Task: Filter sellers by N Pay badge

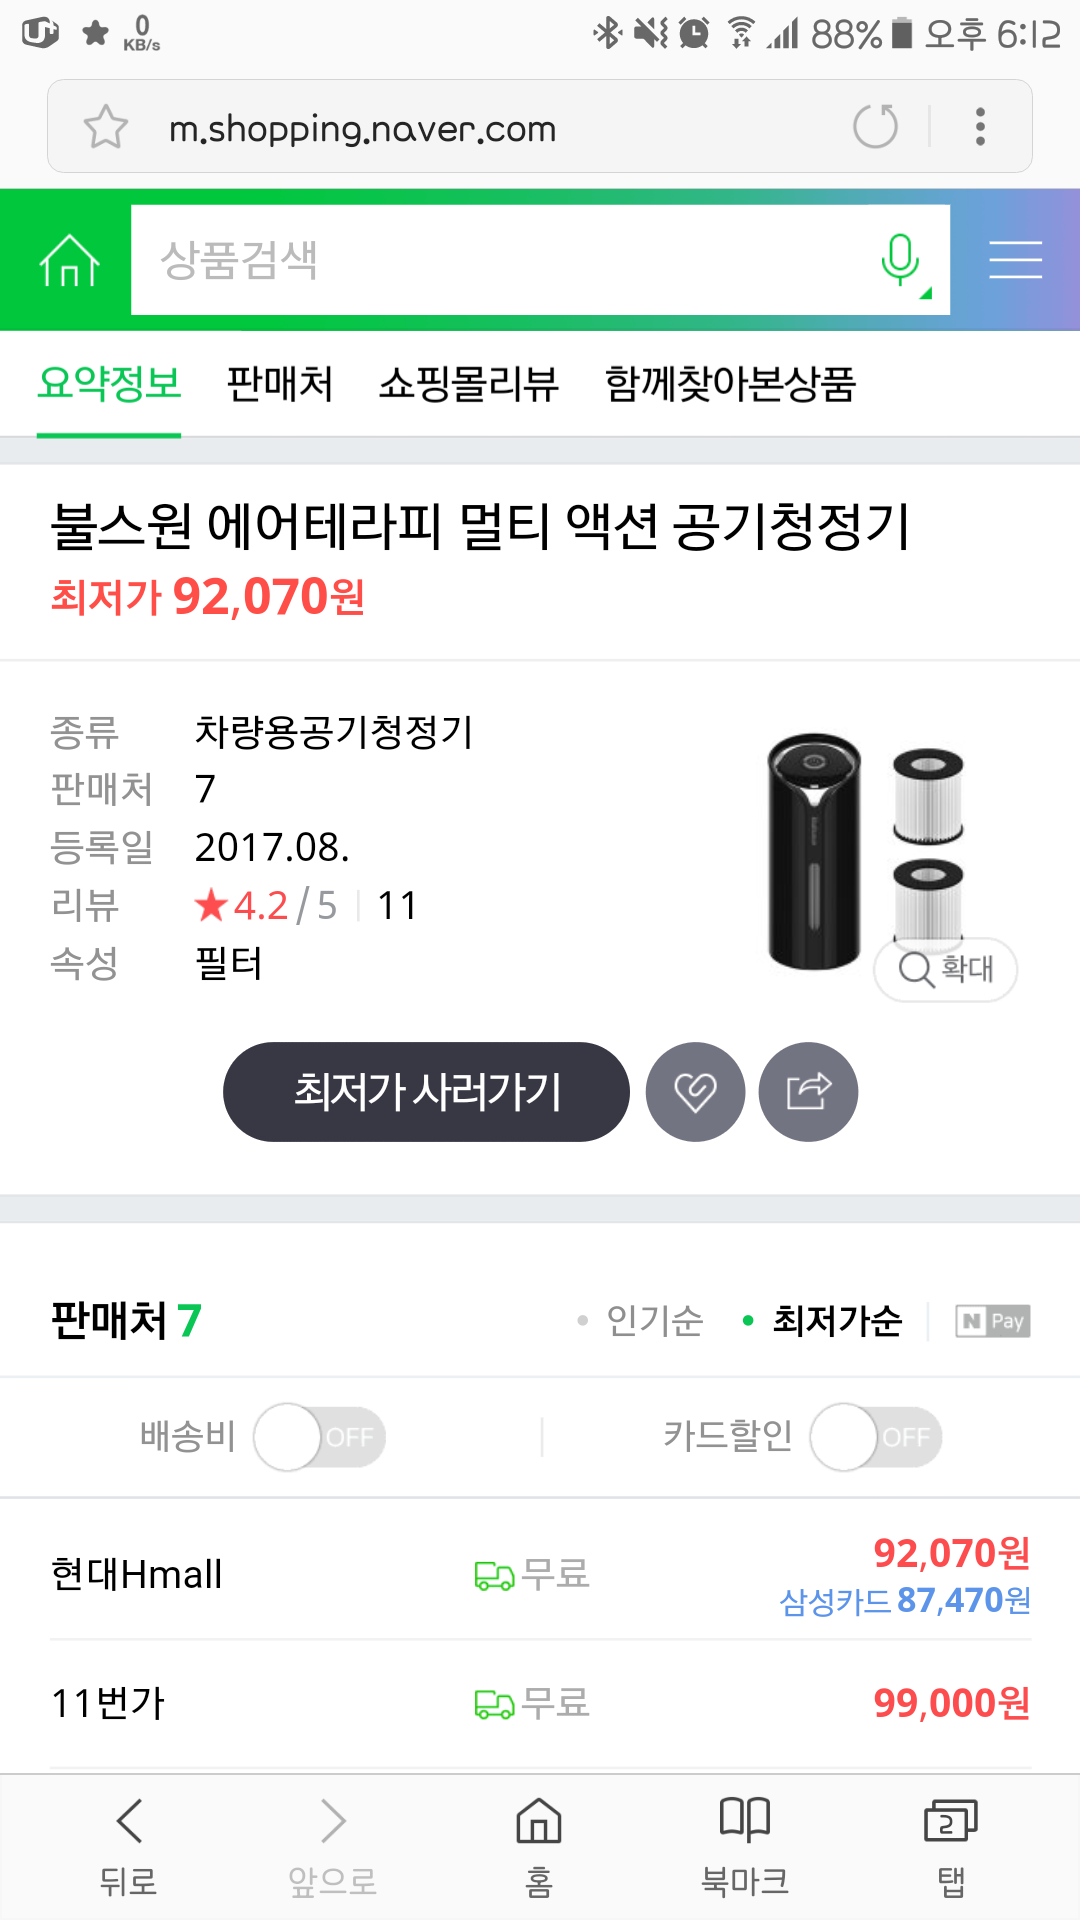Action: tap(992, 1321)
